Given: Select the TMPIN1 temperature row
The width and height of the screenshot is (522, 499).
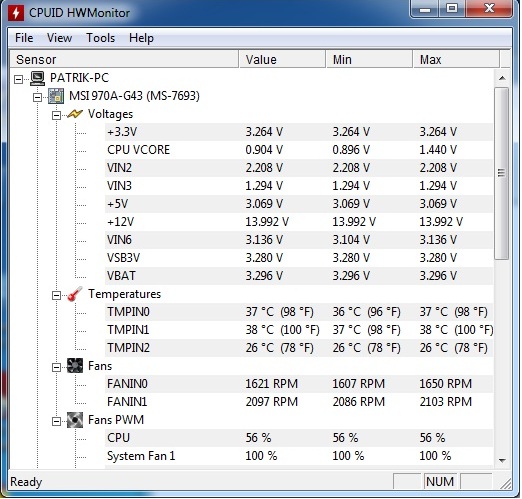Looking at the screenshot, I should point(299,330).
